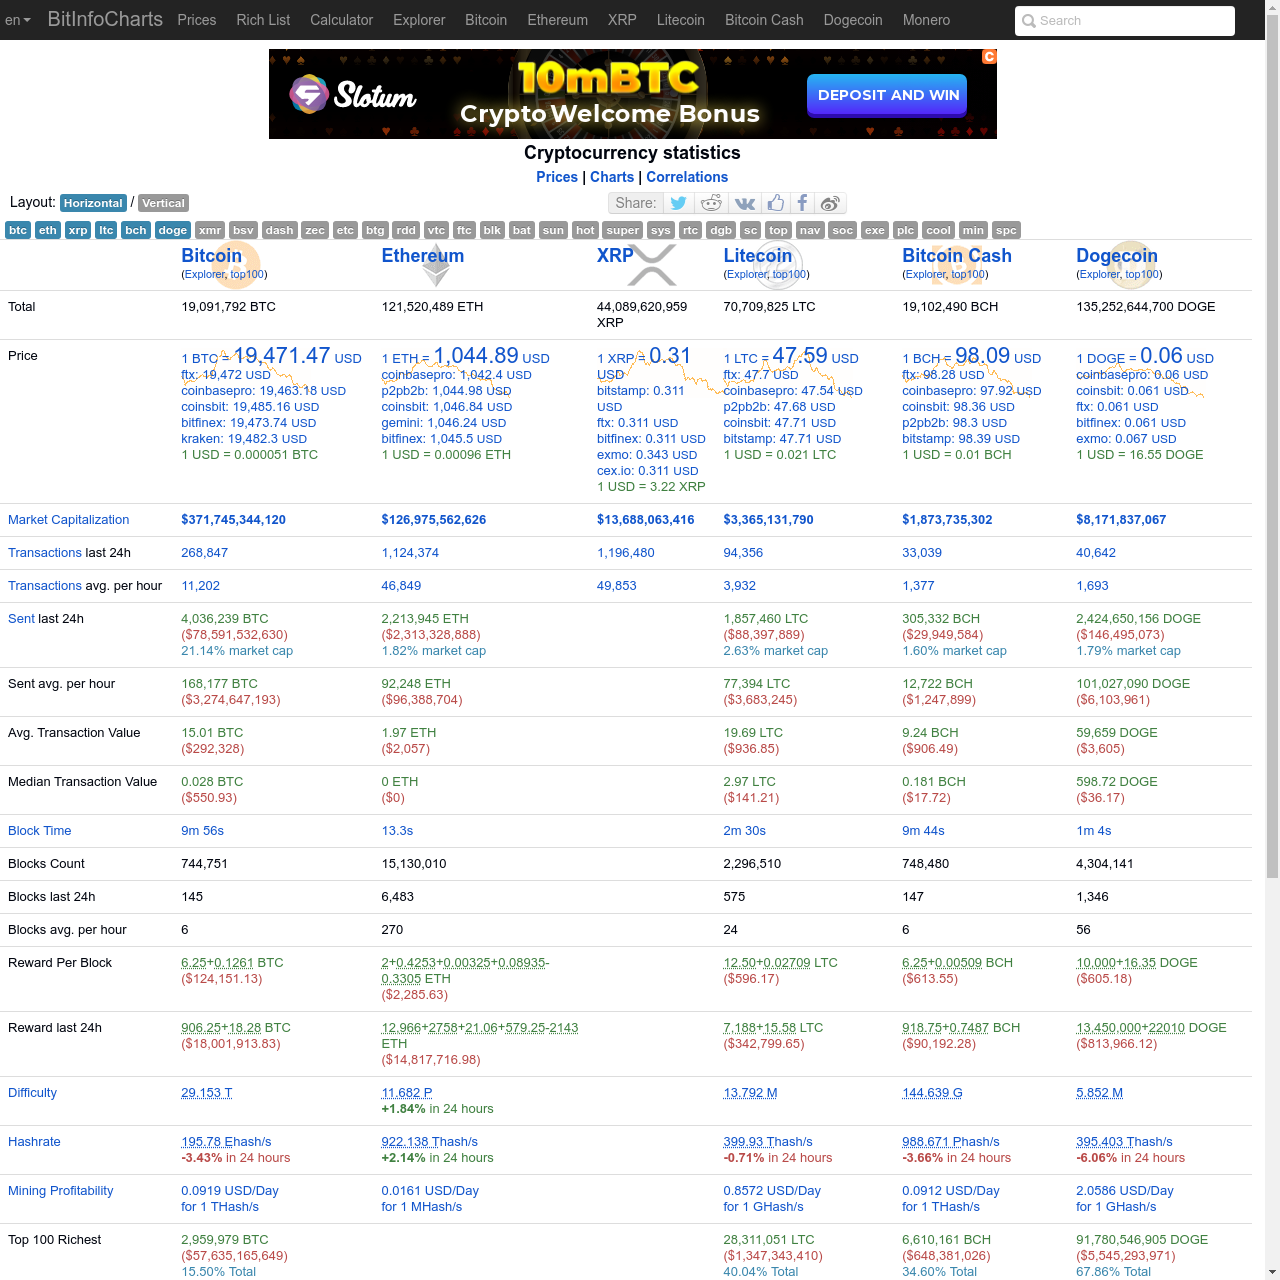Toggle the ltc coin tag
Image resolution: width=1280 pixels, height=1280 pixels.
106,230
